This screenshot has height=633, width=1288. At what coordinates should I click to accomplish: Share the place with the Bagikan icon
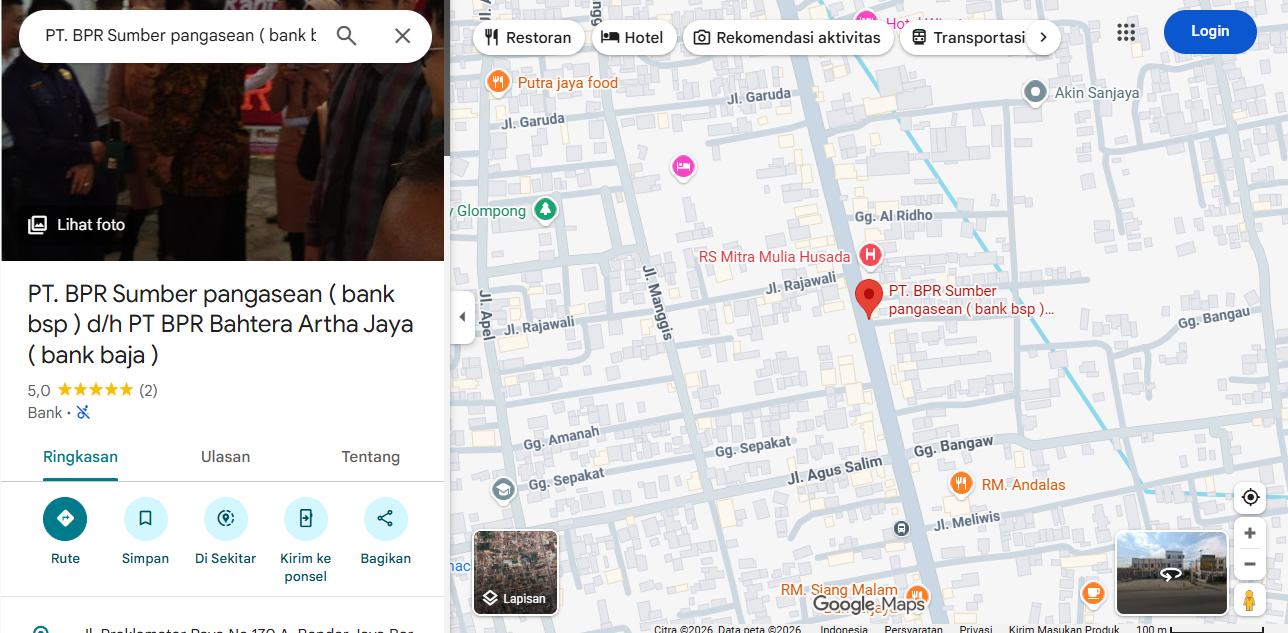[385, 519]
